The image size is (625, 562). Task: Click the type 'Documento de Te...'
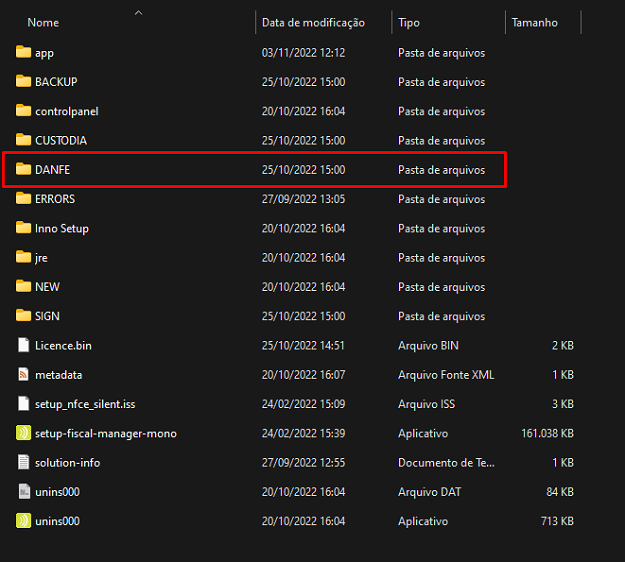446,462
